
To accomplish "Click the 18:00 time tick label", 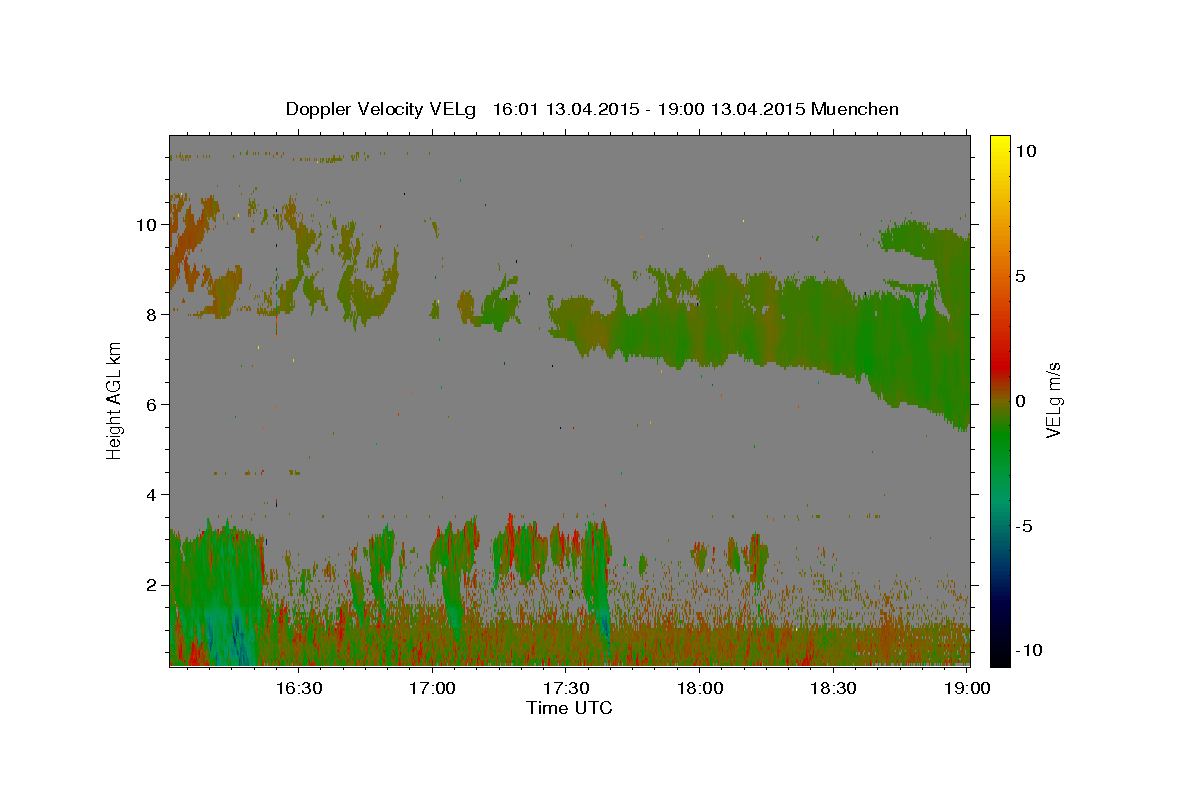I will coord(700,688).
